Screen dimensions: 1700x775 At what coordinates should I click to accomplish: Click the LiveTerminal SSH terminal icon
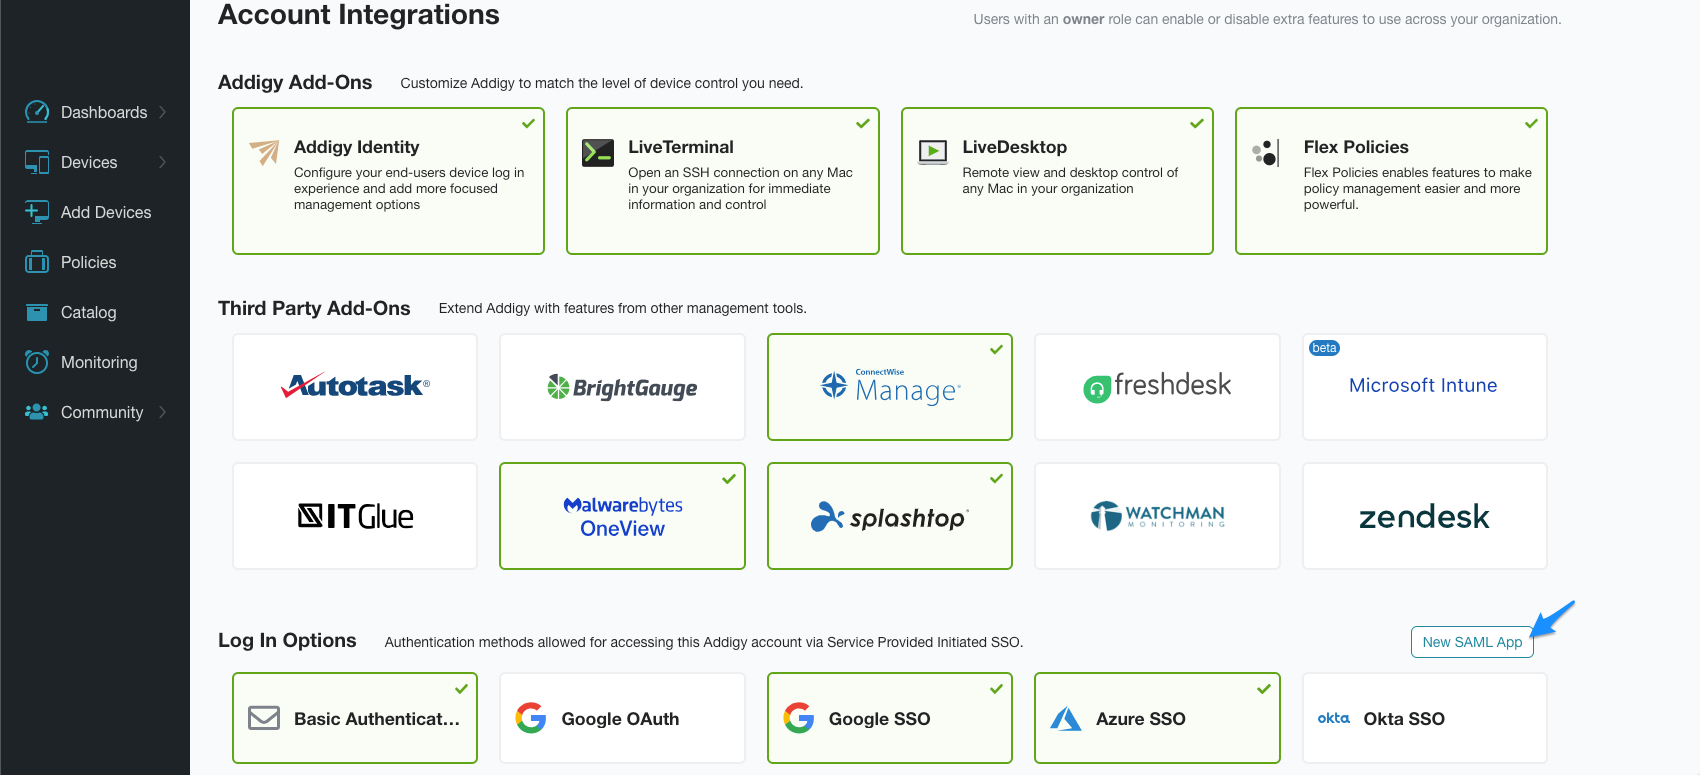coord(597,153)
